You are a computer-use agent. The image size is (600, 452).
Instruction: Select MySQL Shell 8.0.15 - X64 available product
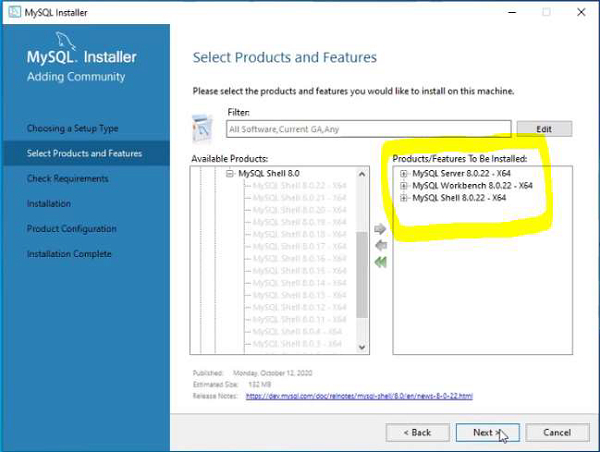[x=300, y=271]
